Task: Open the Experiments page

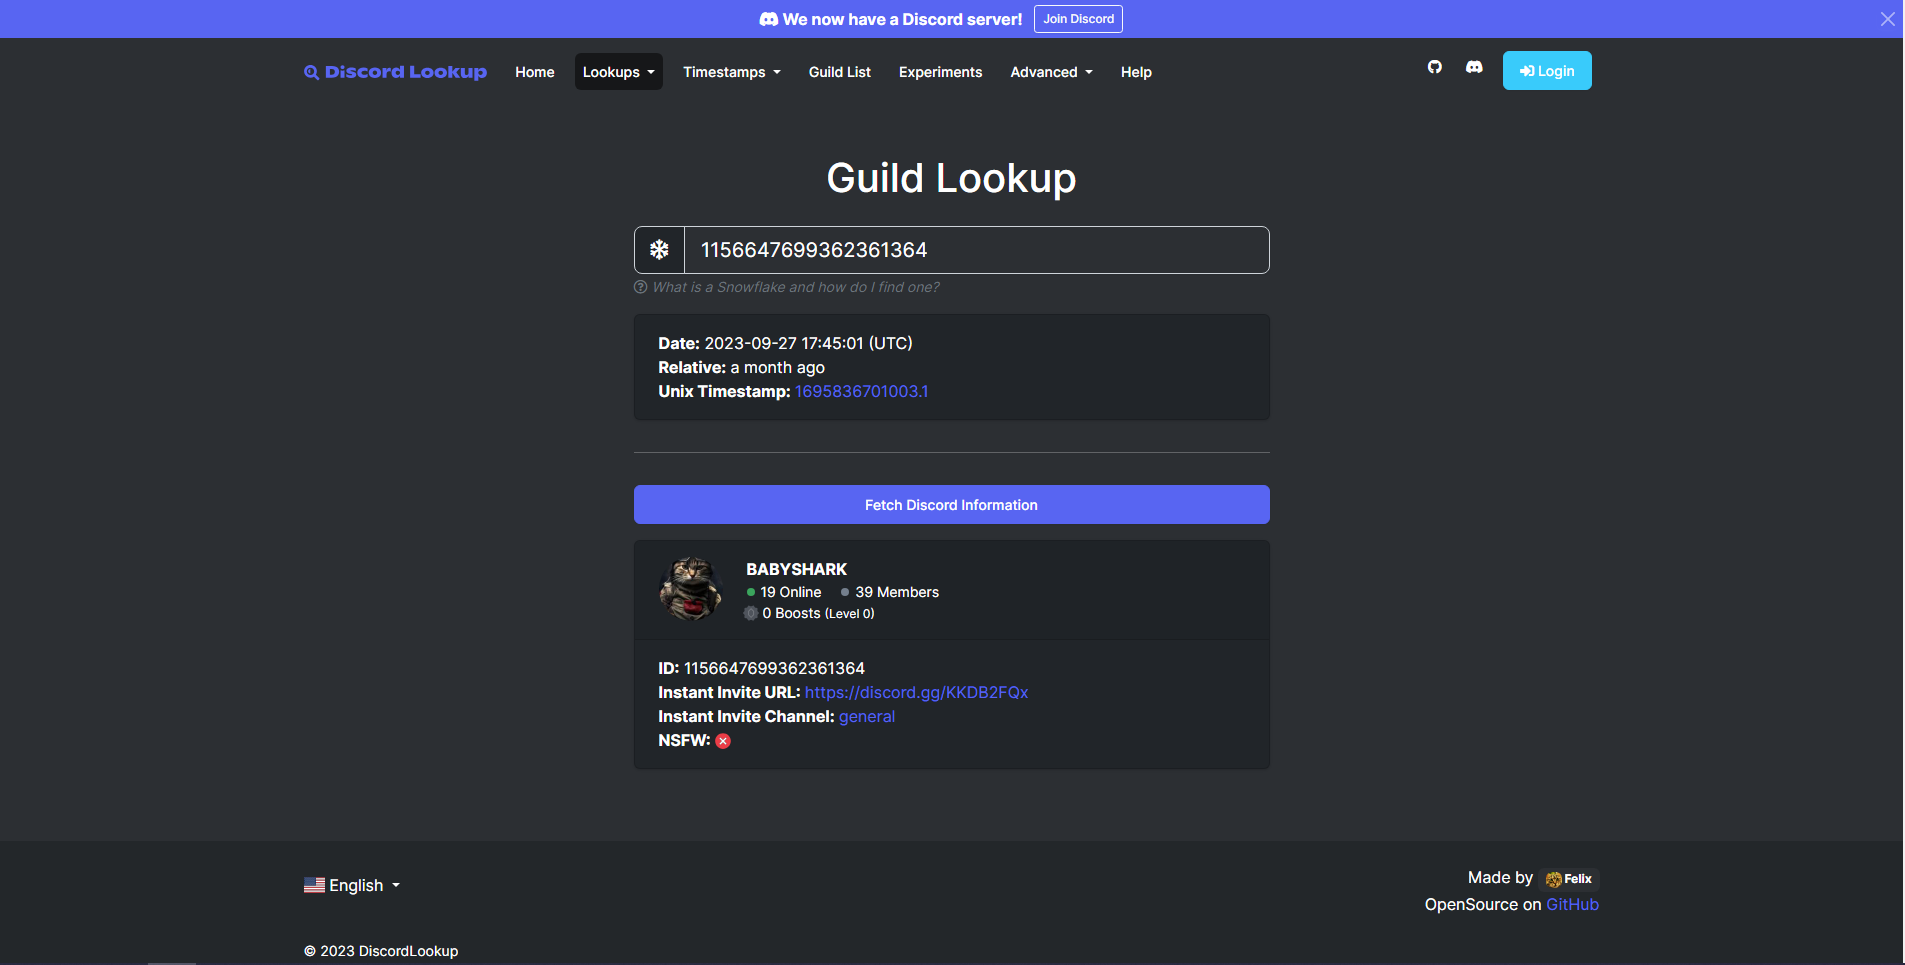Action: 940,72
